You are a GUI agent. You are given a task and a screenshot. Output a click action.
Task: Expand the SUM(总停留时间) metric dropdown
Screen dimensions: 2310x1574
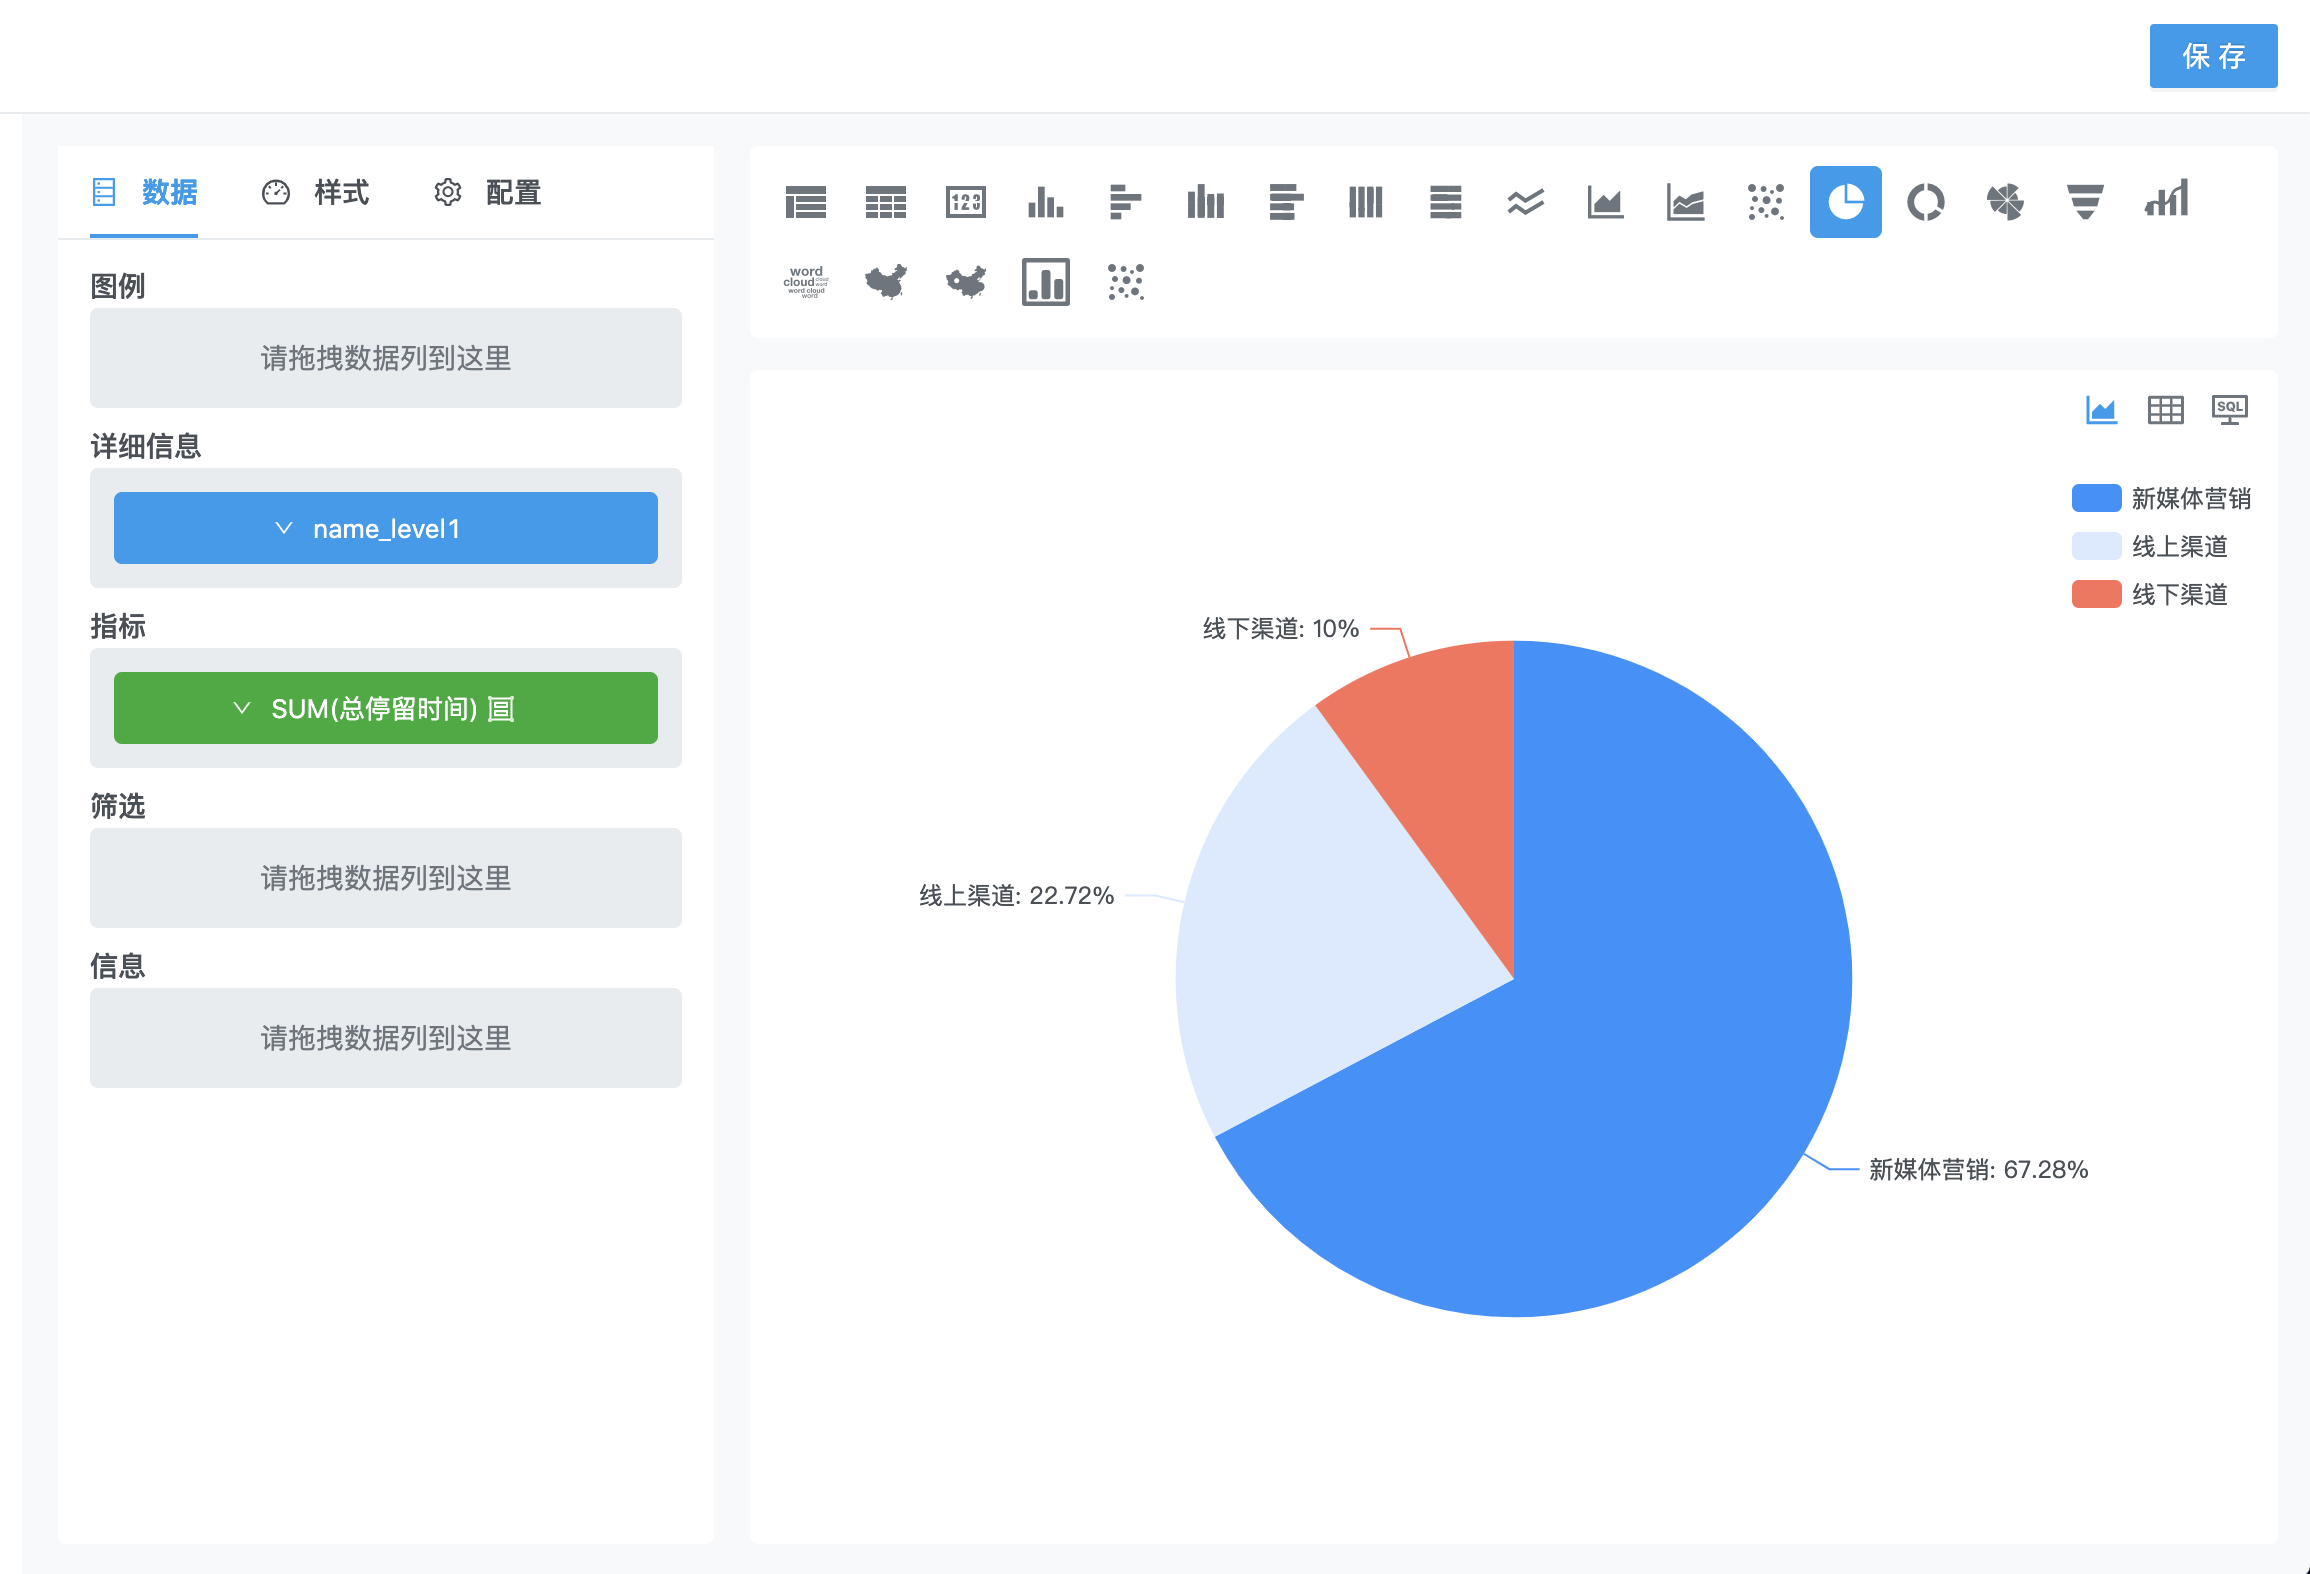click(x=242, y=708)
